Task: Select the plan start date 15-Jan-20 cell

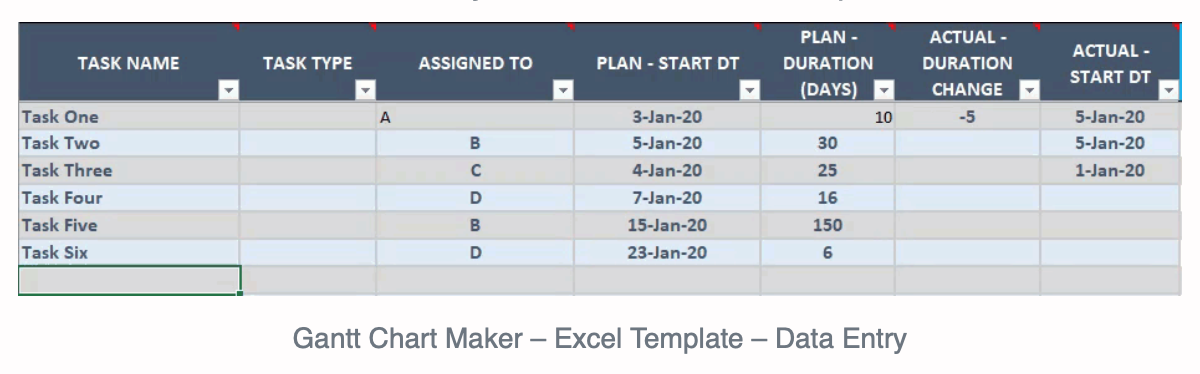Action: [667, 226]
